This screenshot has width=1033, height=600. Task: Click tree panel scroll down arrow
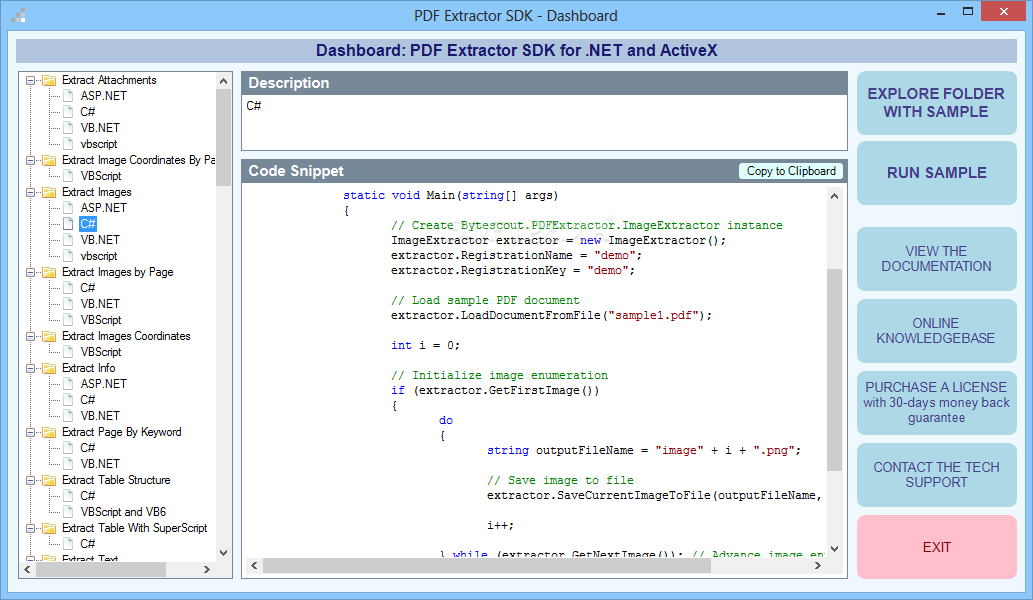point(223,553)
